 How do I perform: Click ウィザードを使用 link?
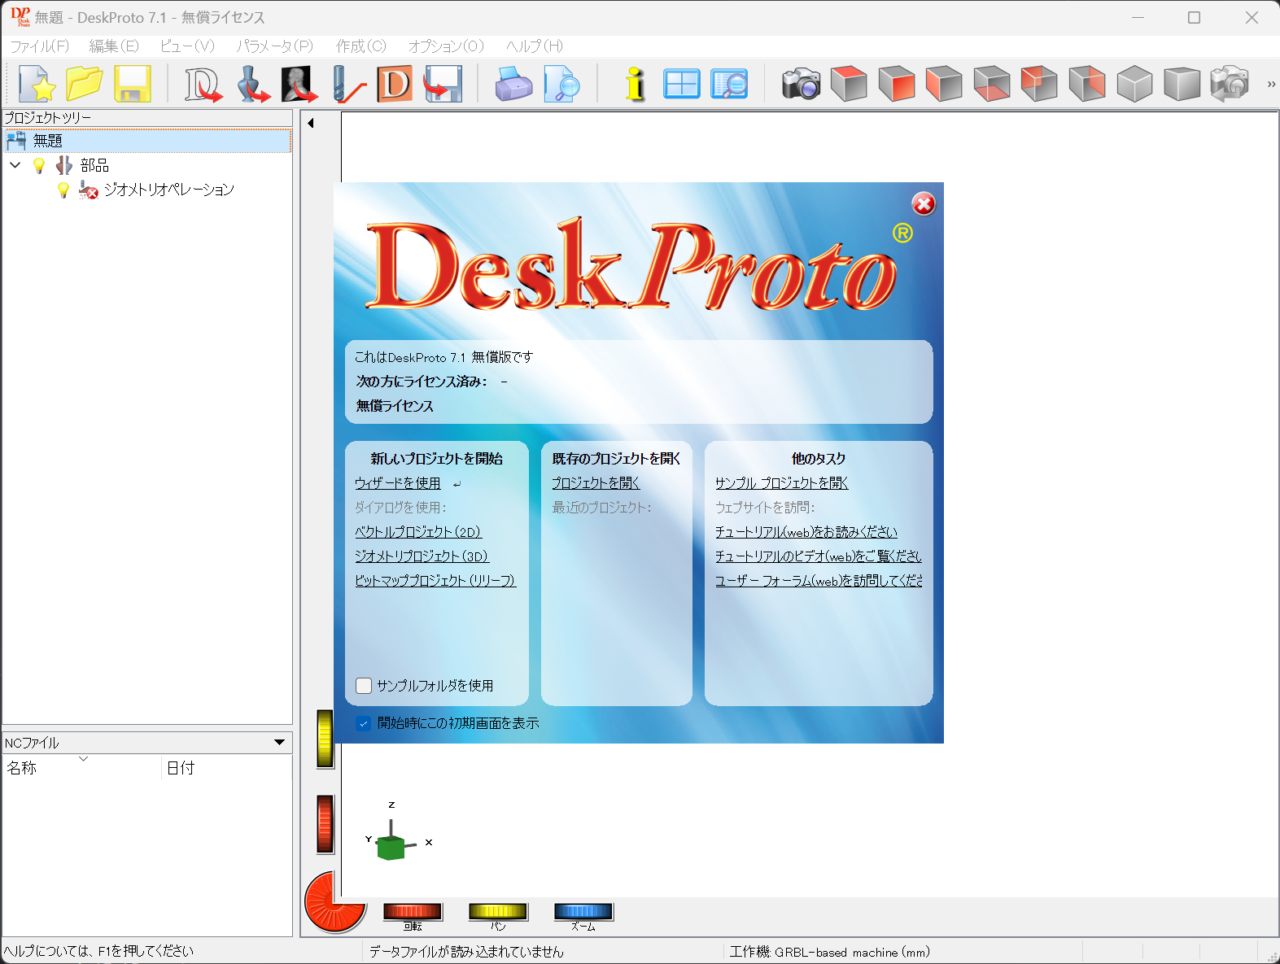point(397,483)
